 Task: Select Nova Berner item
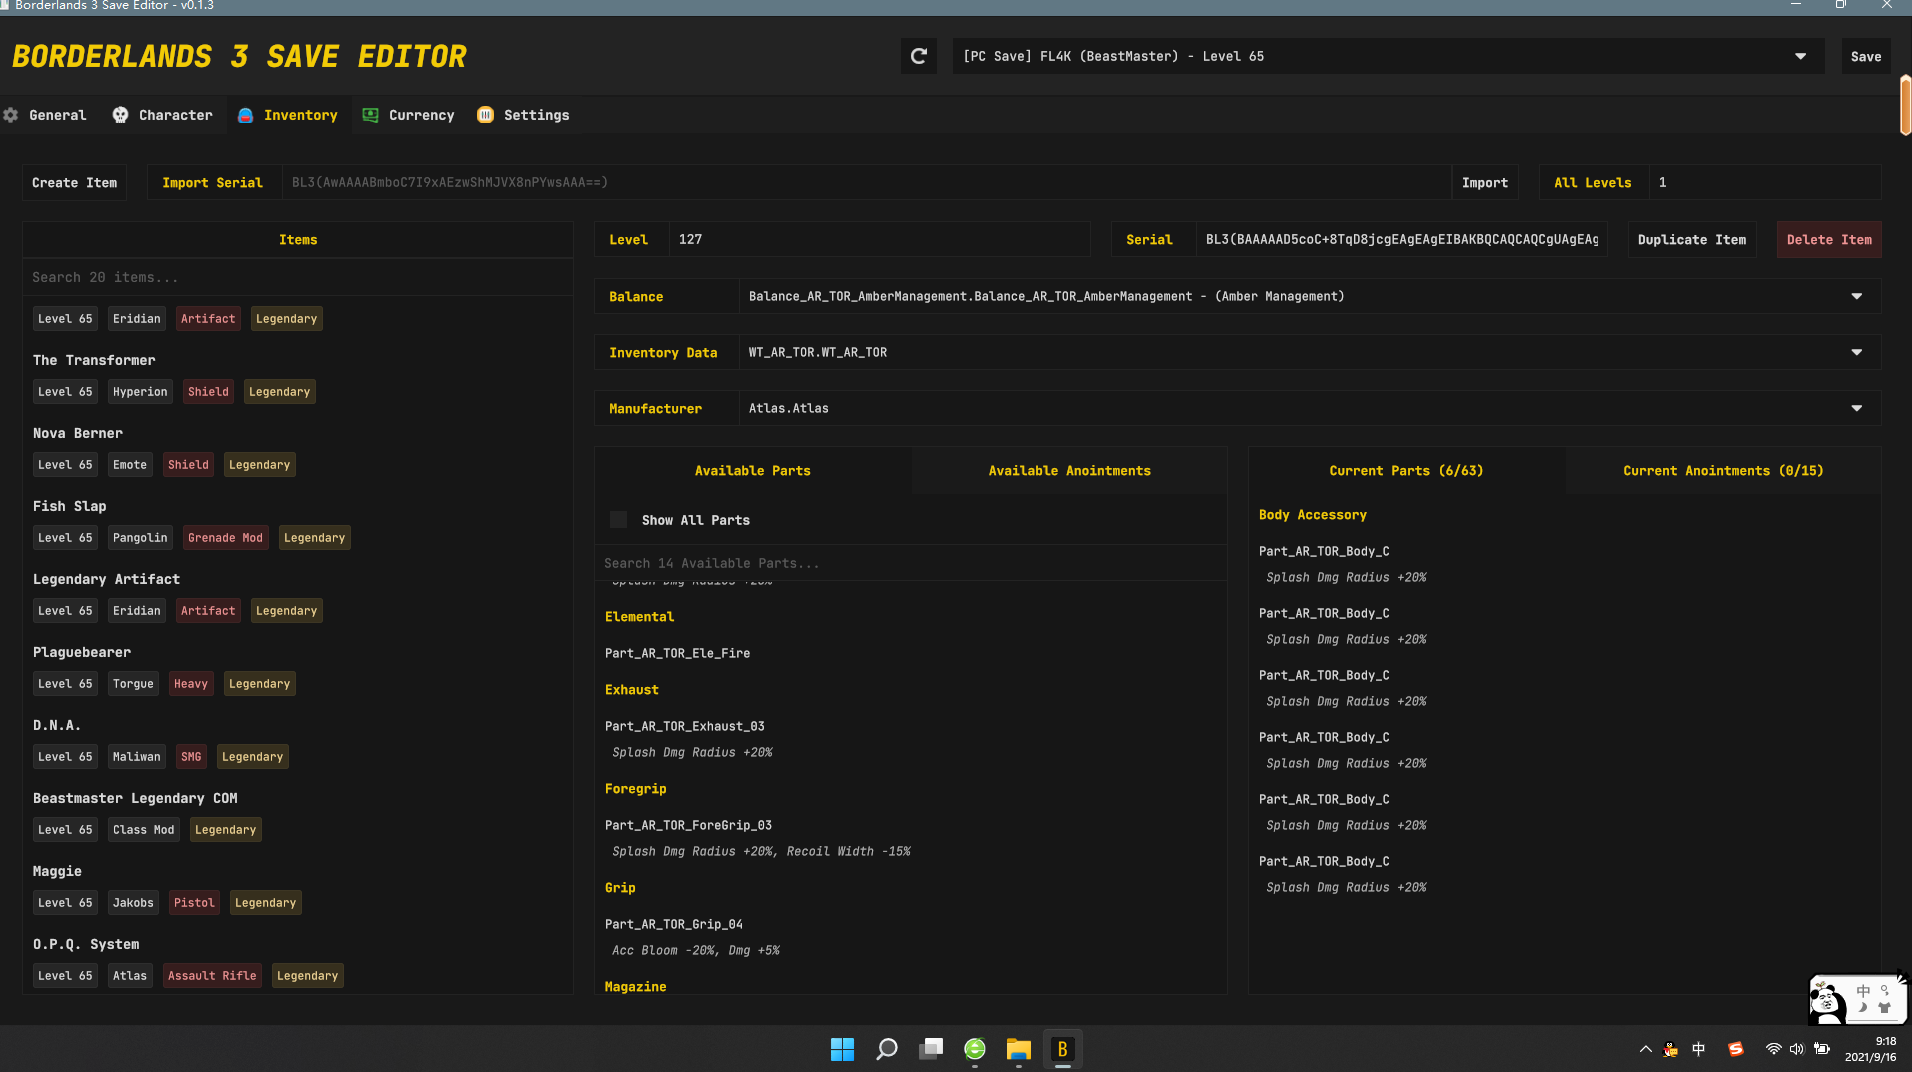[298, 451]
